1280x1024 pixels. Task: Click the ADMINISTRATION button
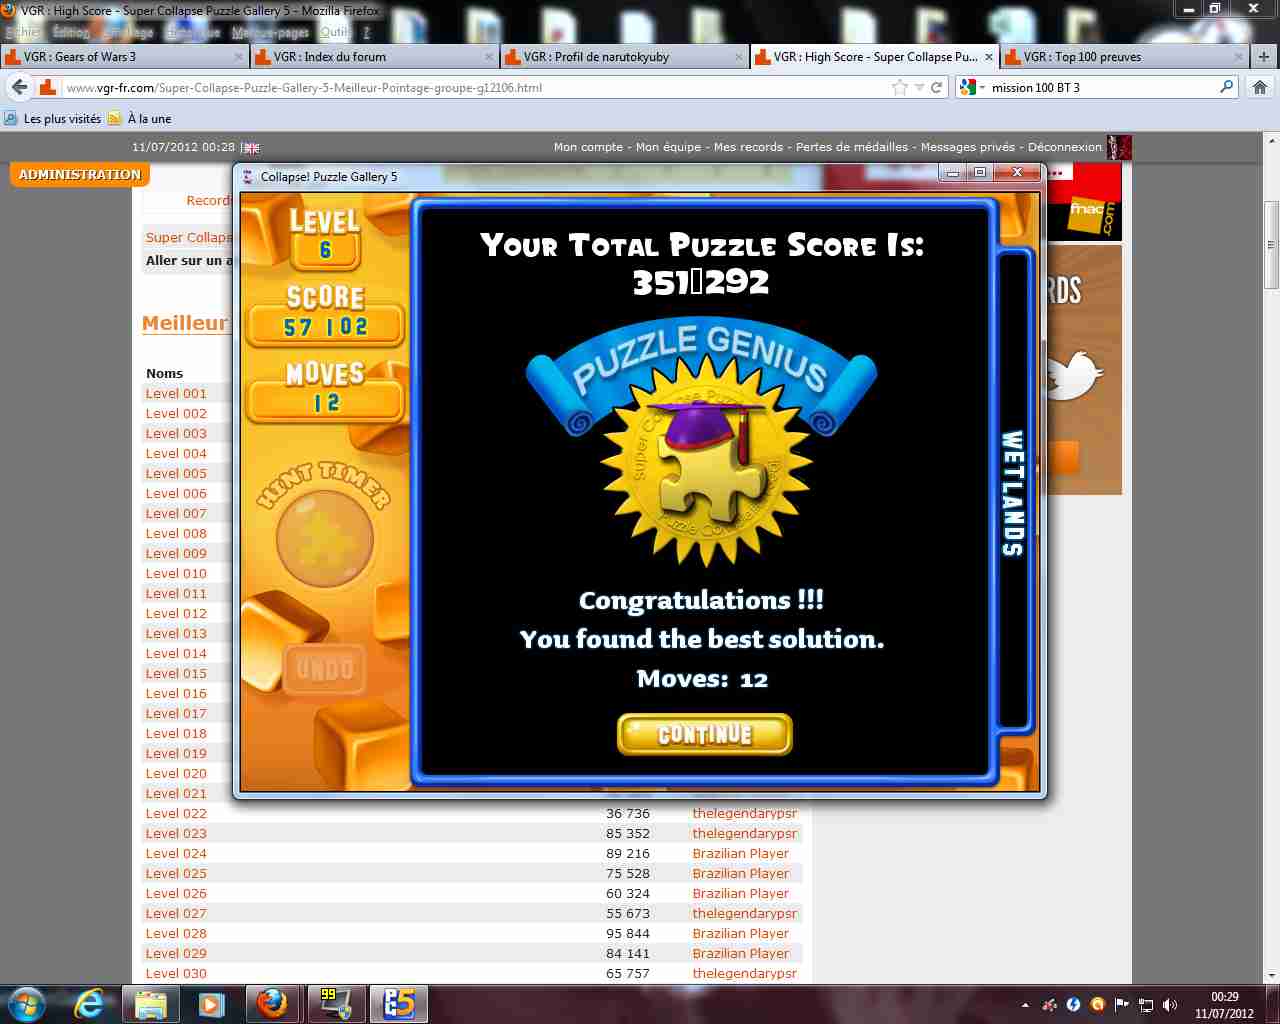pyautogui.click(x=80, y=175)
